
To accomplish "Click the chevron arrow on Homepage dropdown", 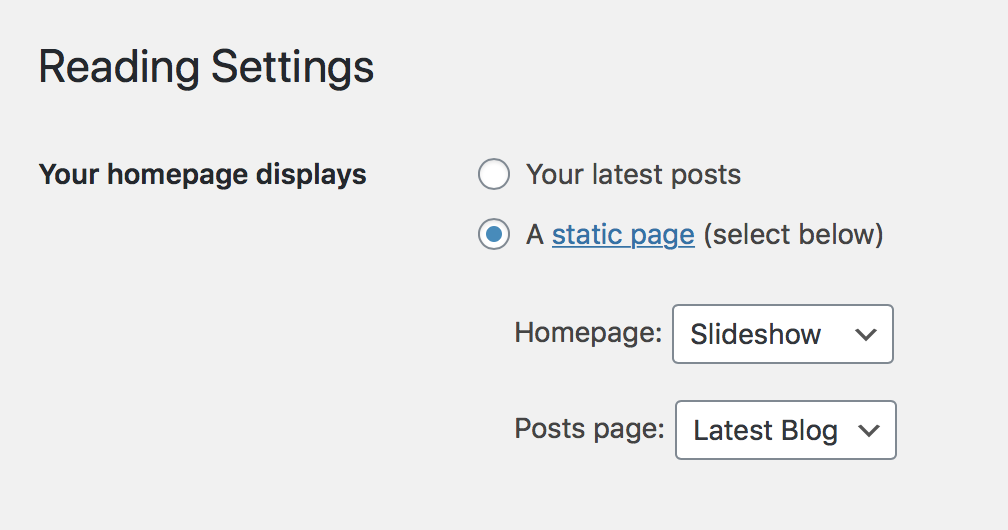I will tap(866, 335).
